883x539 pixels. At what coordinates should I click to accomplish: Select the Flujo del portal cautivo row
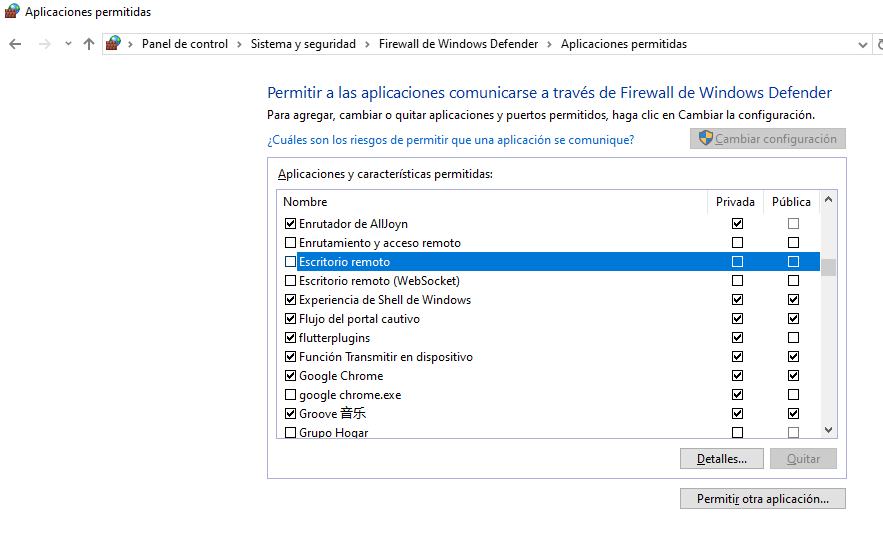tap(359, 319)
